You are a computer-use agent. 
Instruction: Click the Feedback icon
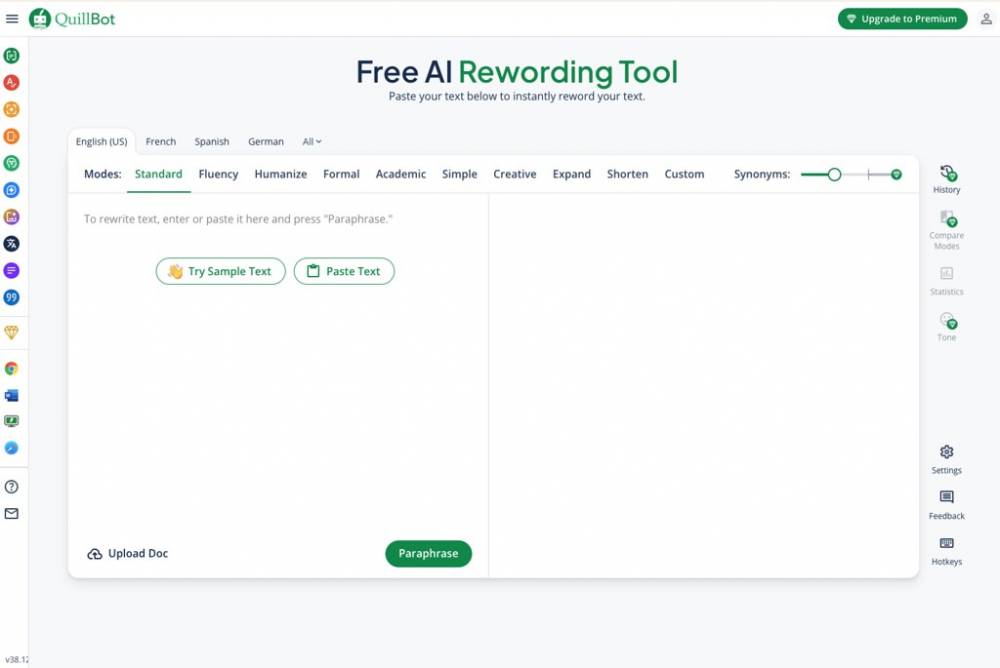click(x=946, y=503)
